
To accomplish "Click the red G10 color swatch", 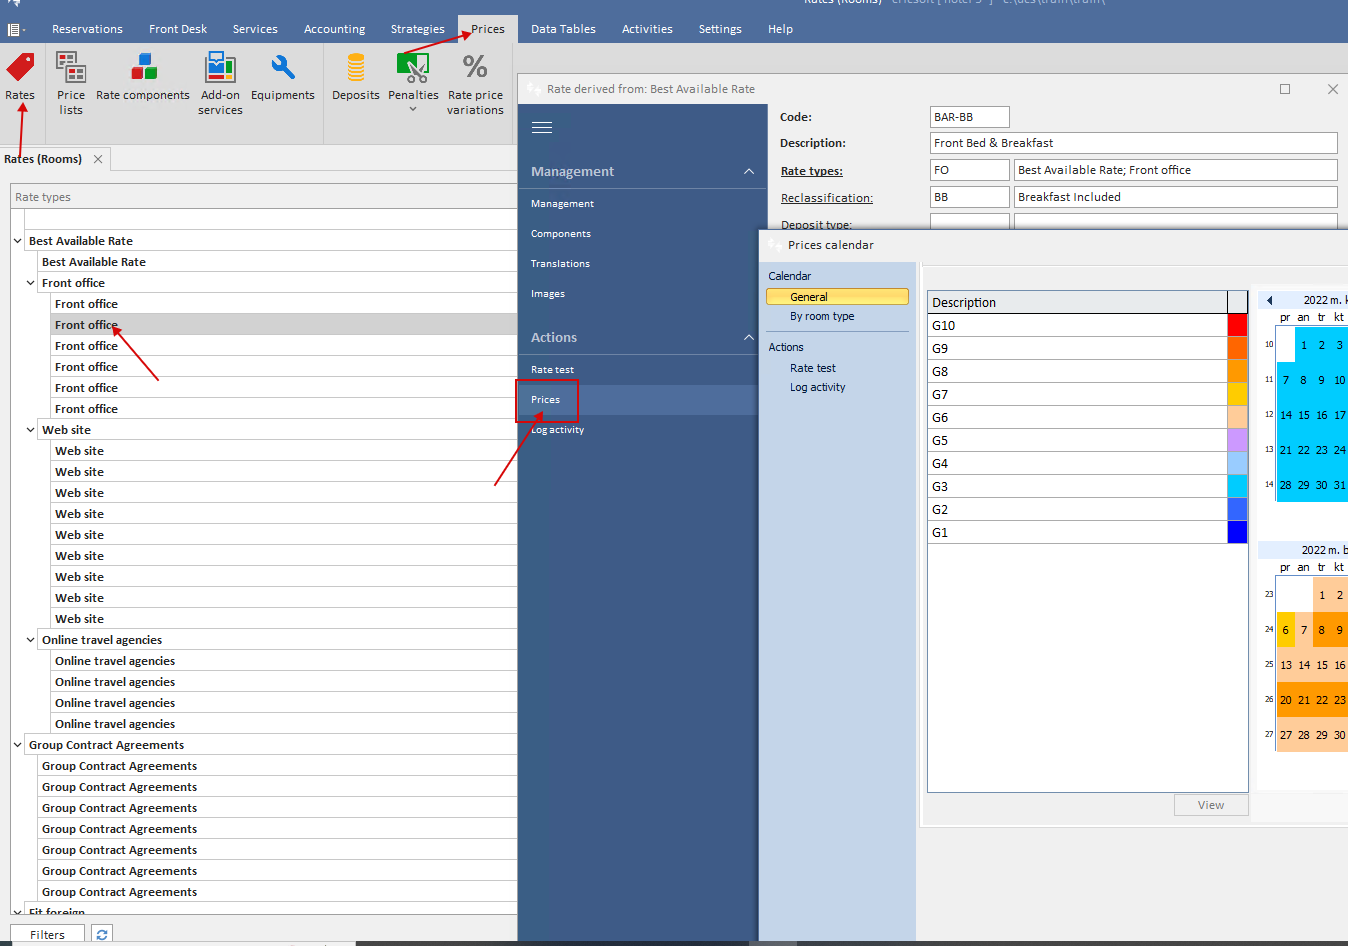I will [x=1237, y=325].
